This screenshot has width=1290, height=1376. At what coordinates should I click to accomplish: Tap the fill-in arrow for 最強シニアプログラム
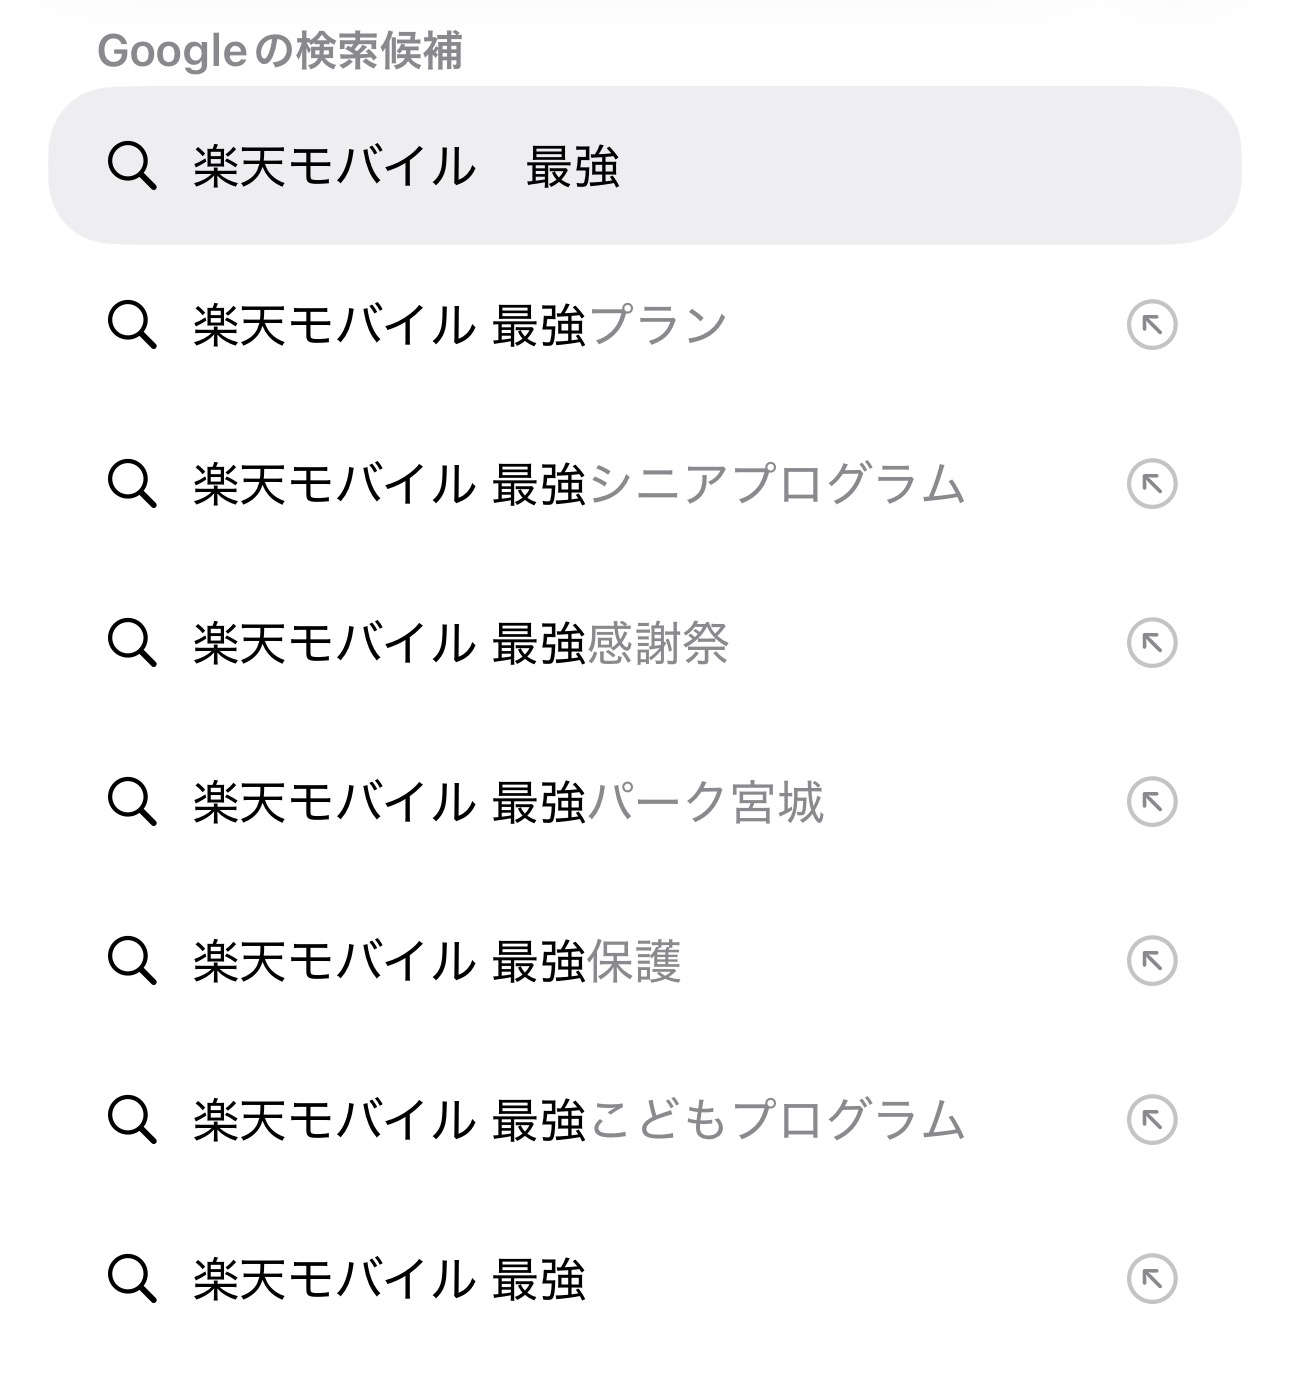click(x=1151, y=484)
